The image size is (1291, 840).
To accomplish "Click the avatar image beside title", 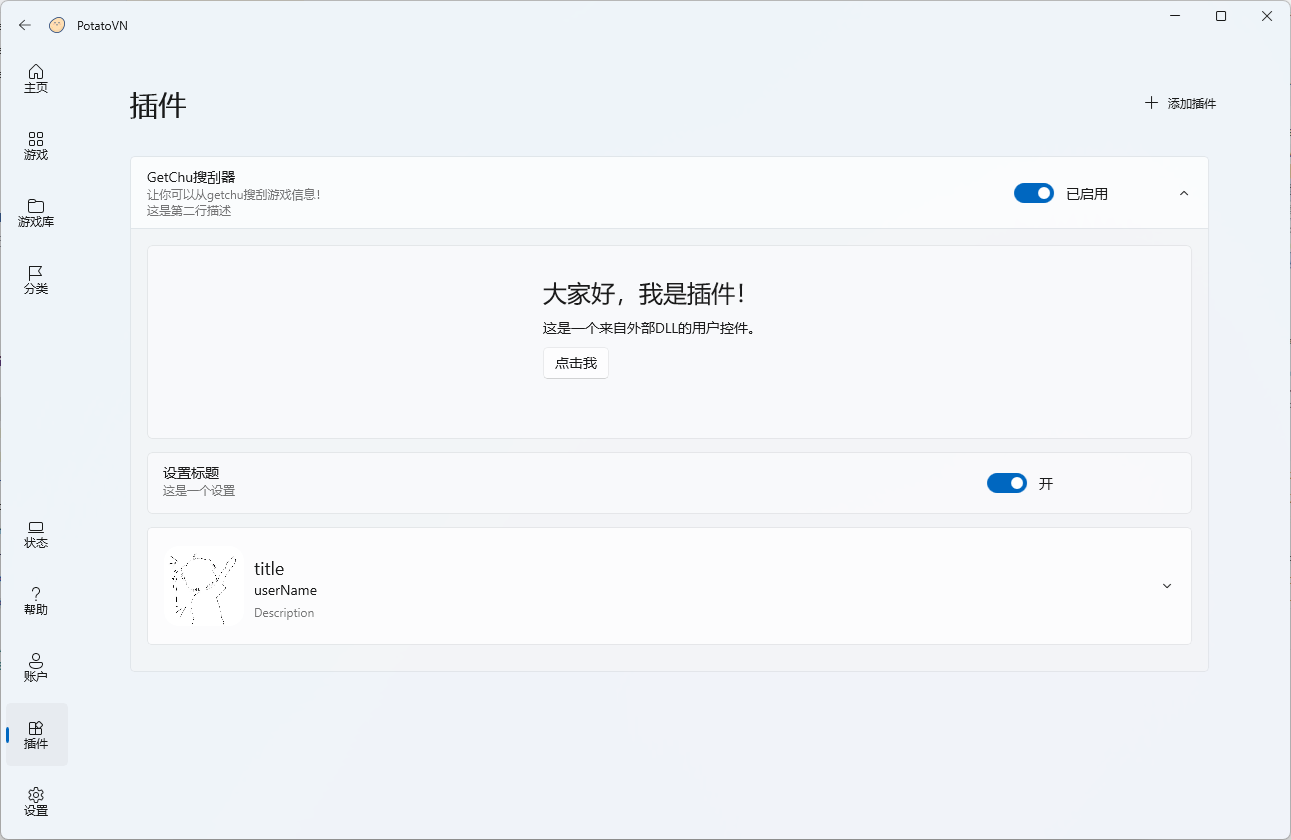I will click(x=203, y=589).
